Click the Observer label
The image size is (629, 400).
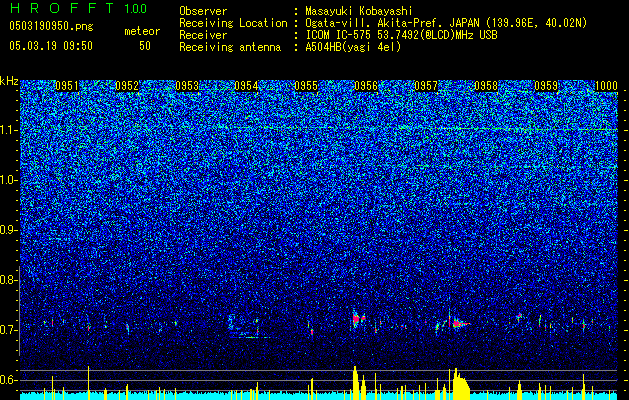click(x=203, y=11)
